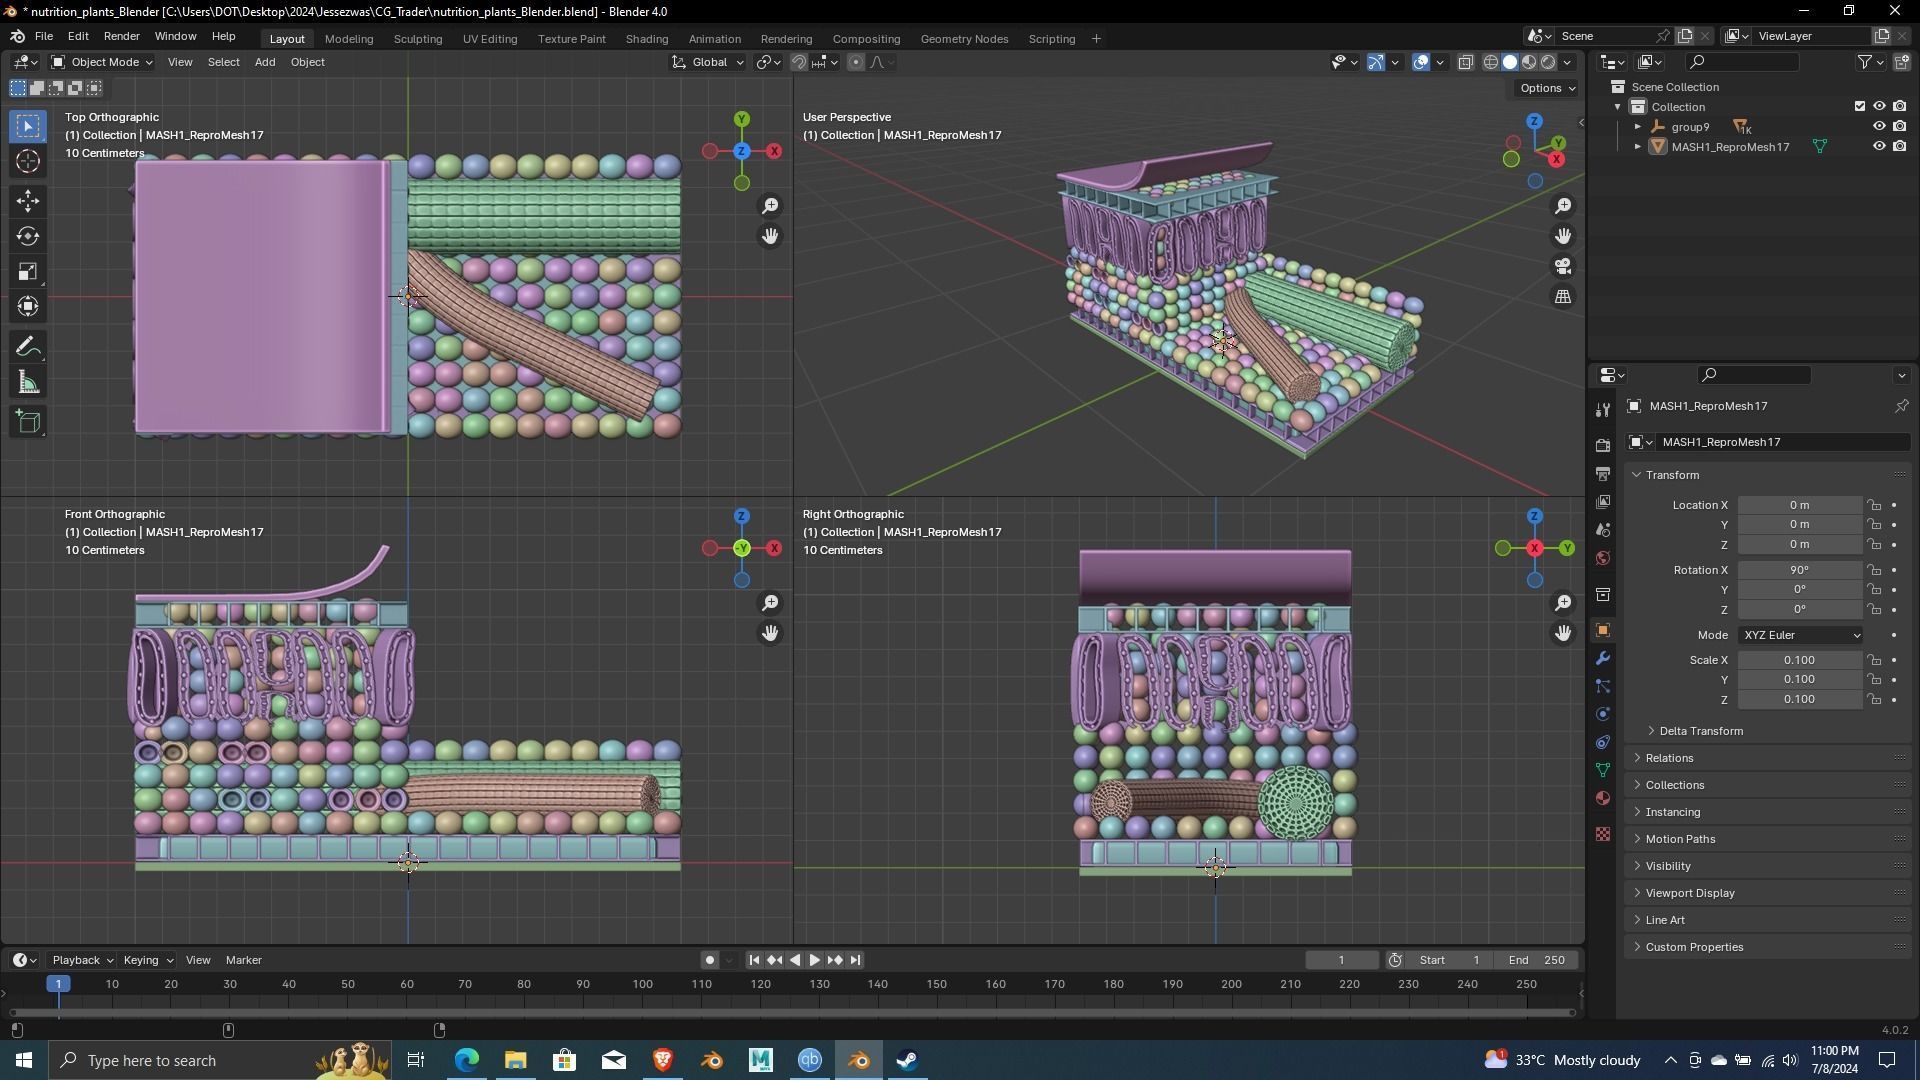Open the rotation Mode XYZ Euler dropdown
This screenshot has width=1920, height=1080.
[x=1800, y=635]
